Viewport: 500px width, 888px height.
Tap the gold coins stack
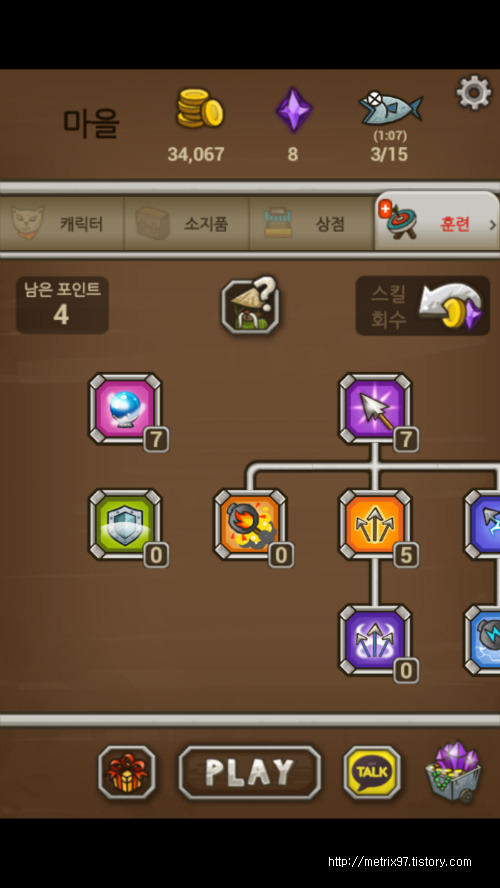[x=199, y=108]
